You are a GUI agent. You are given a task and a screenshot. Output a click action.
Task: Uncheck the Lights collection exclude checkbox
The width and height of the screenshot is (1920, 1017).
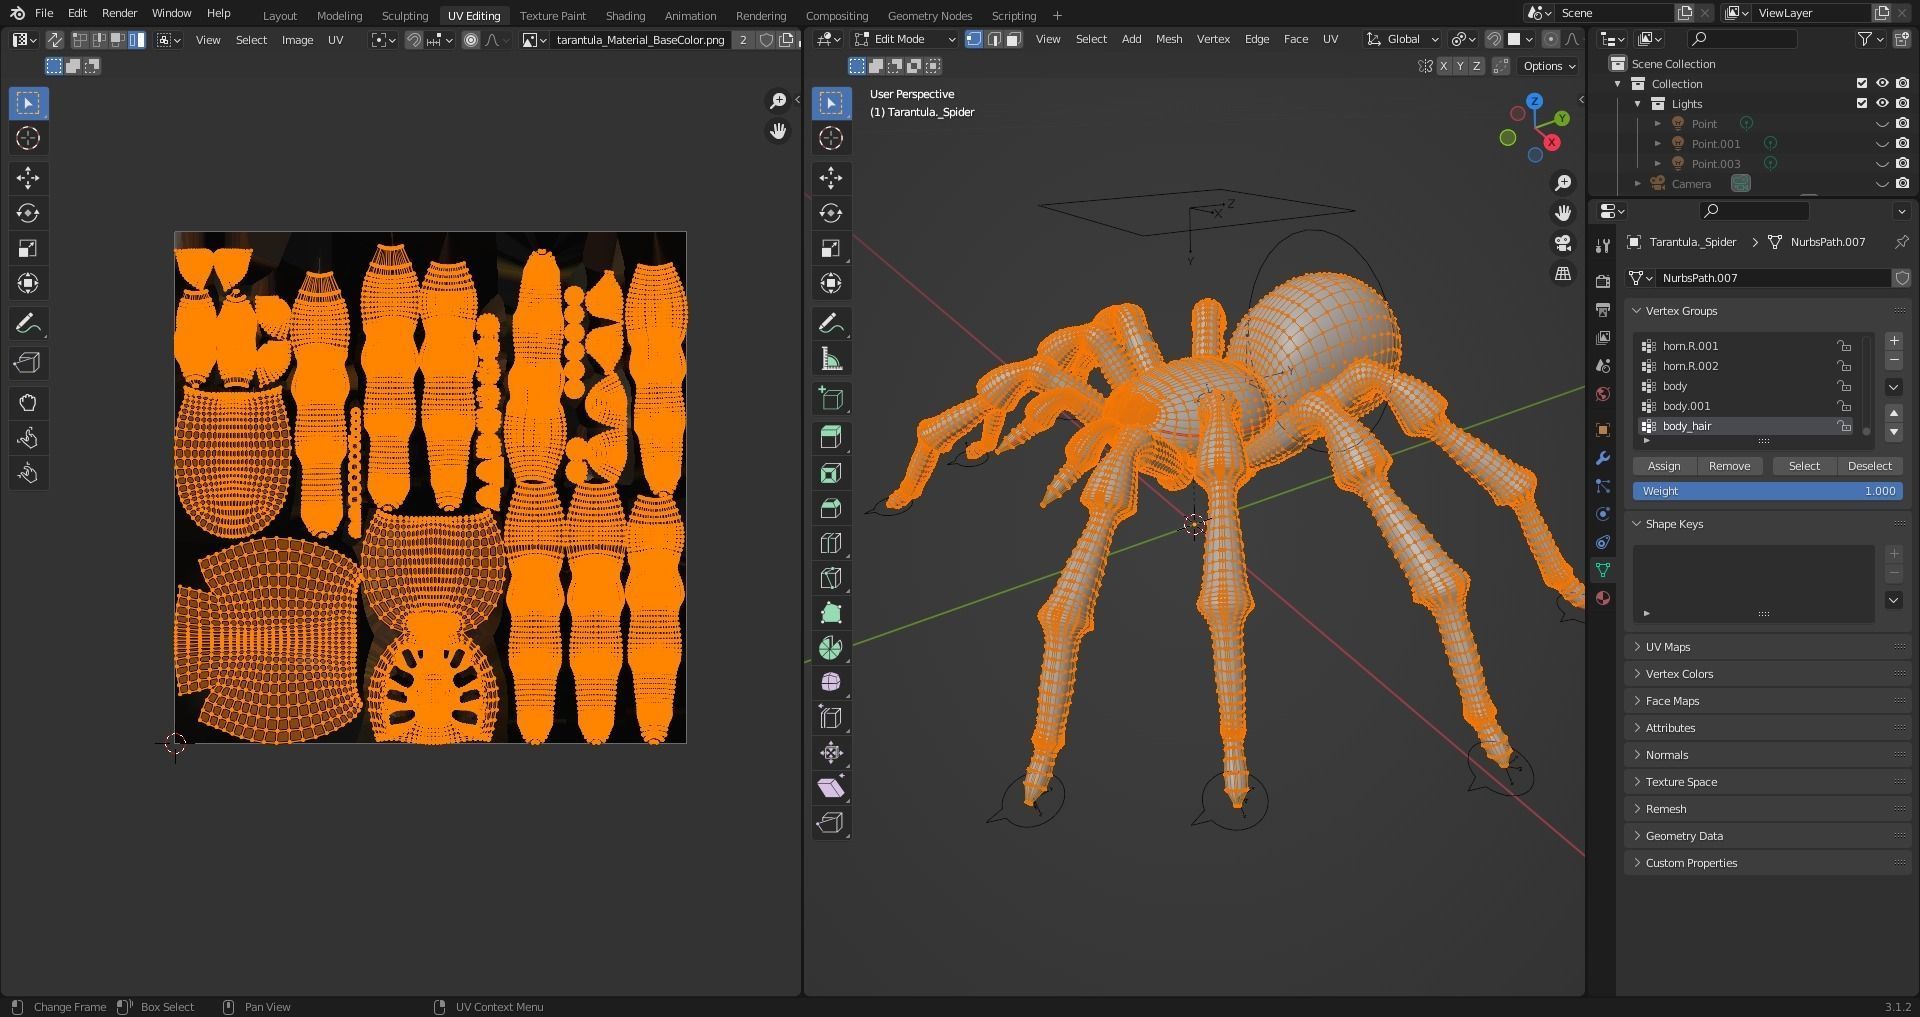tap(1862, 104)
